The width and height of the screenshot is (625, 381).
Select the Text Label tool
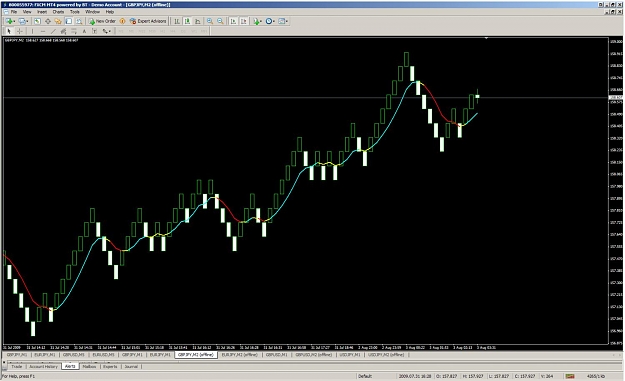pyautogui.click(x=94, y=31)
